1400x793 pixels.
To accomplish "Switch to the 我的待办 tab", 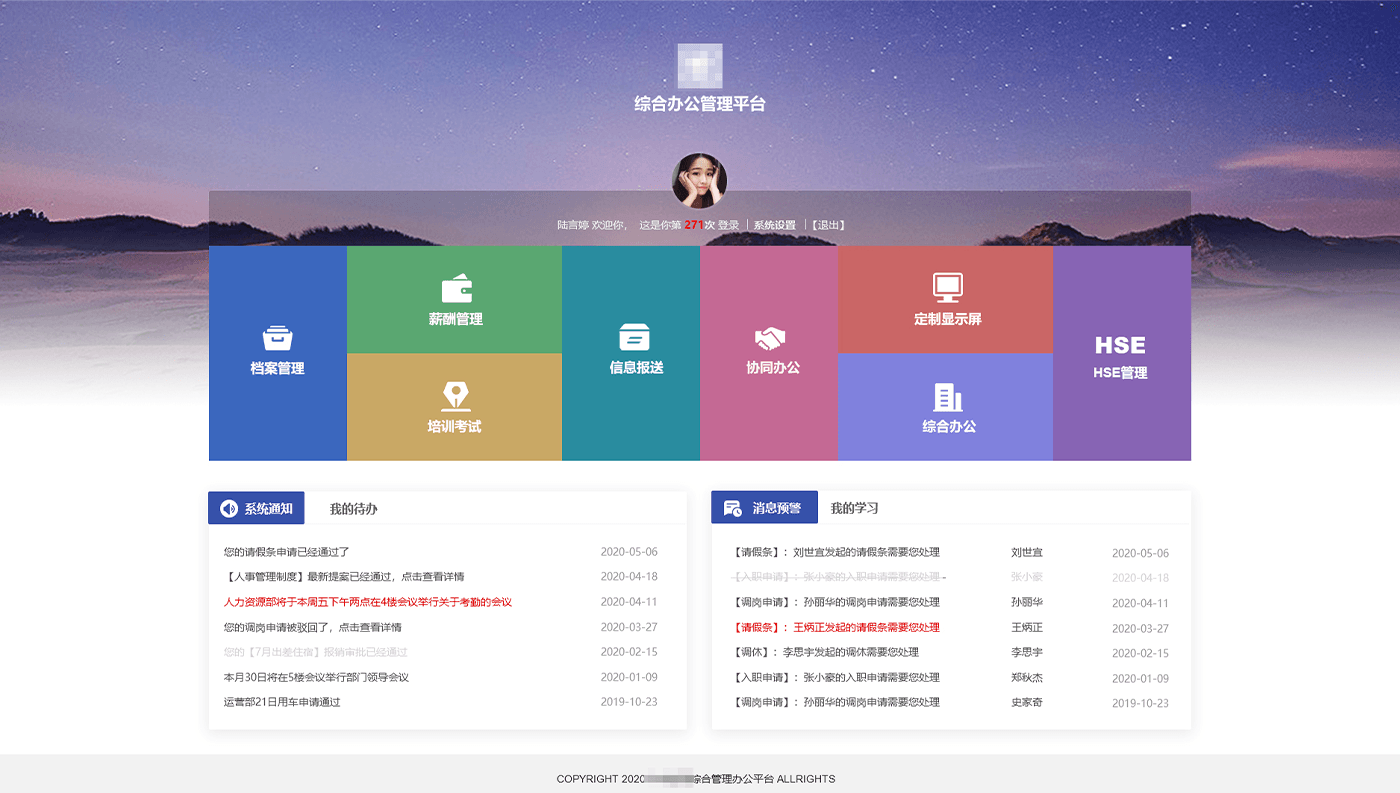I will point(354,509).
